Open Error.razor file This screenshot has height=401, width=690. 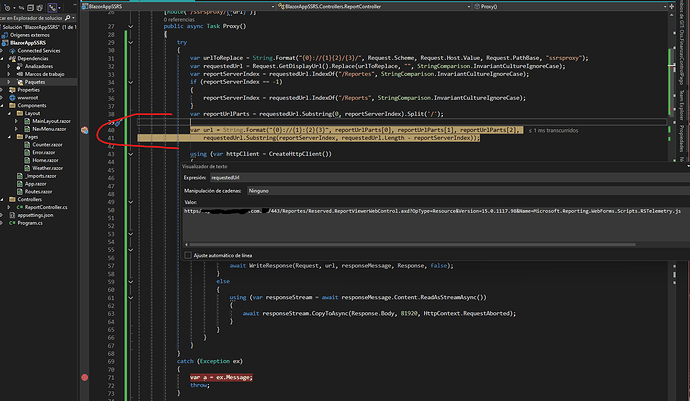coord(44,152)
